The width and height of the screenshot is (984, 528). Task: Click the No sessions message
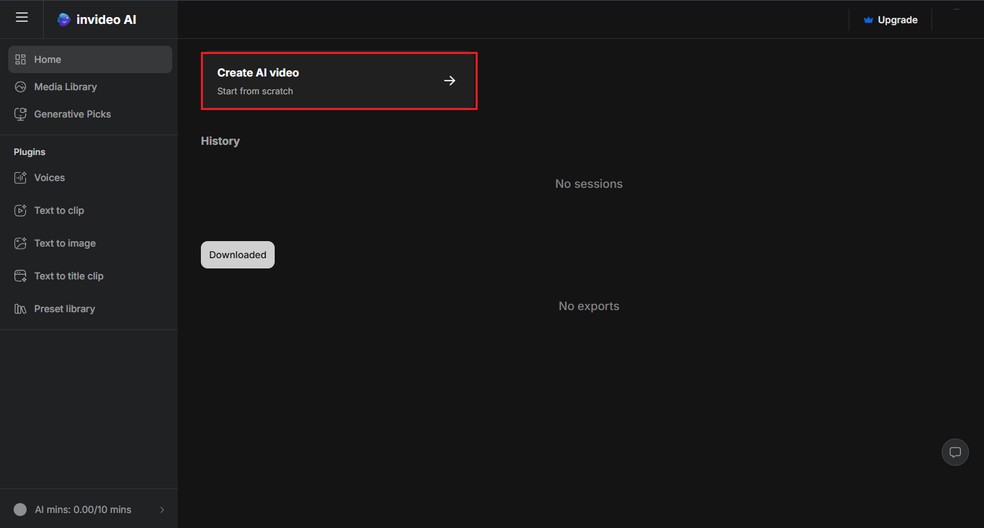[589, 184]
